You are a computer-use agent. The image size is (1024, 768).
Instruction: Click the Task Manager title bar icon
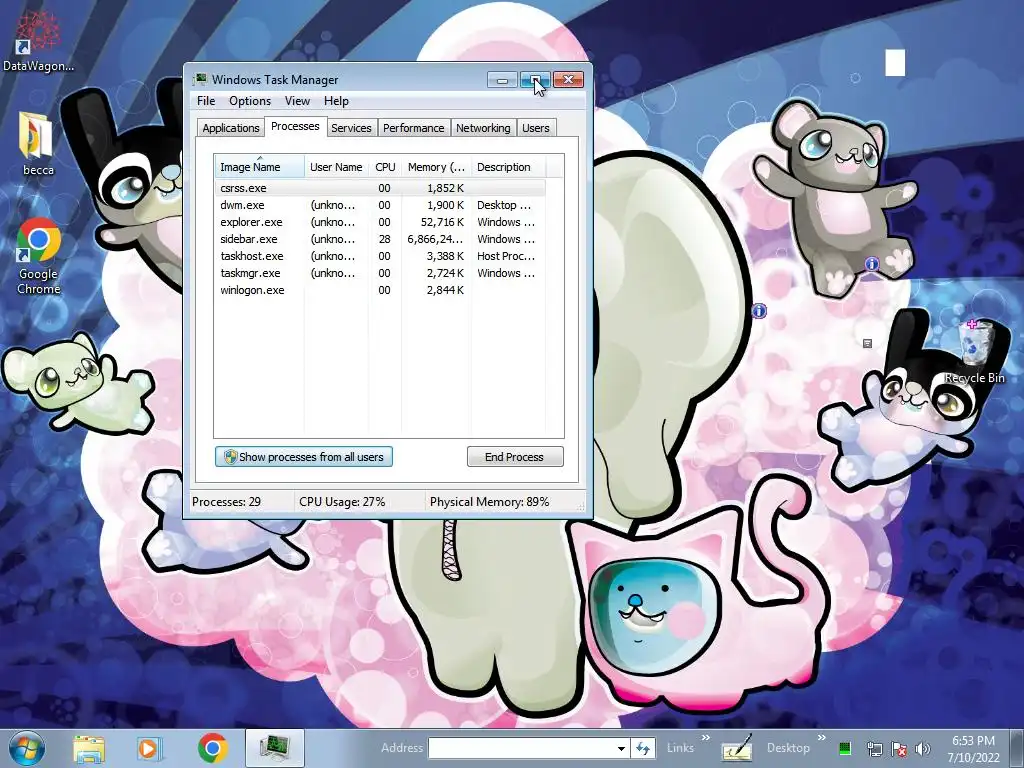pyautogui.click(x=200, y=80)
